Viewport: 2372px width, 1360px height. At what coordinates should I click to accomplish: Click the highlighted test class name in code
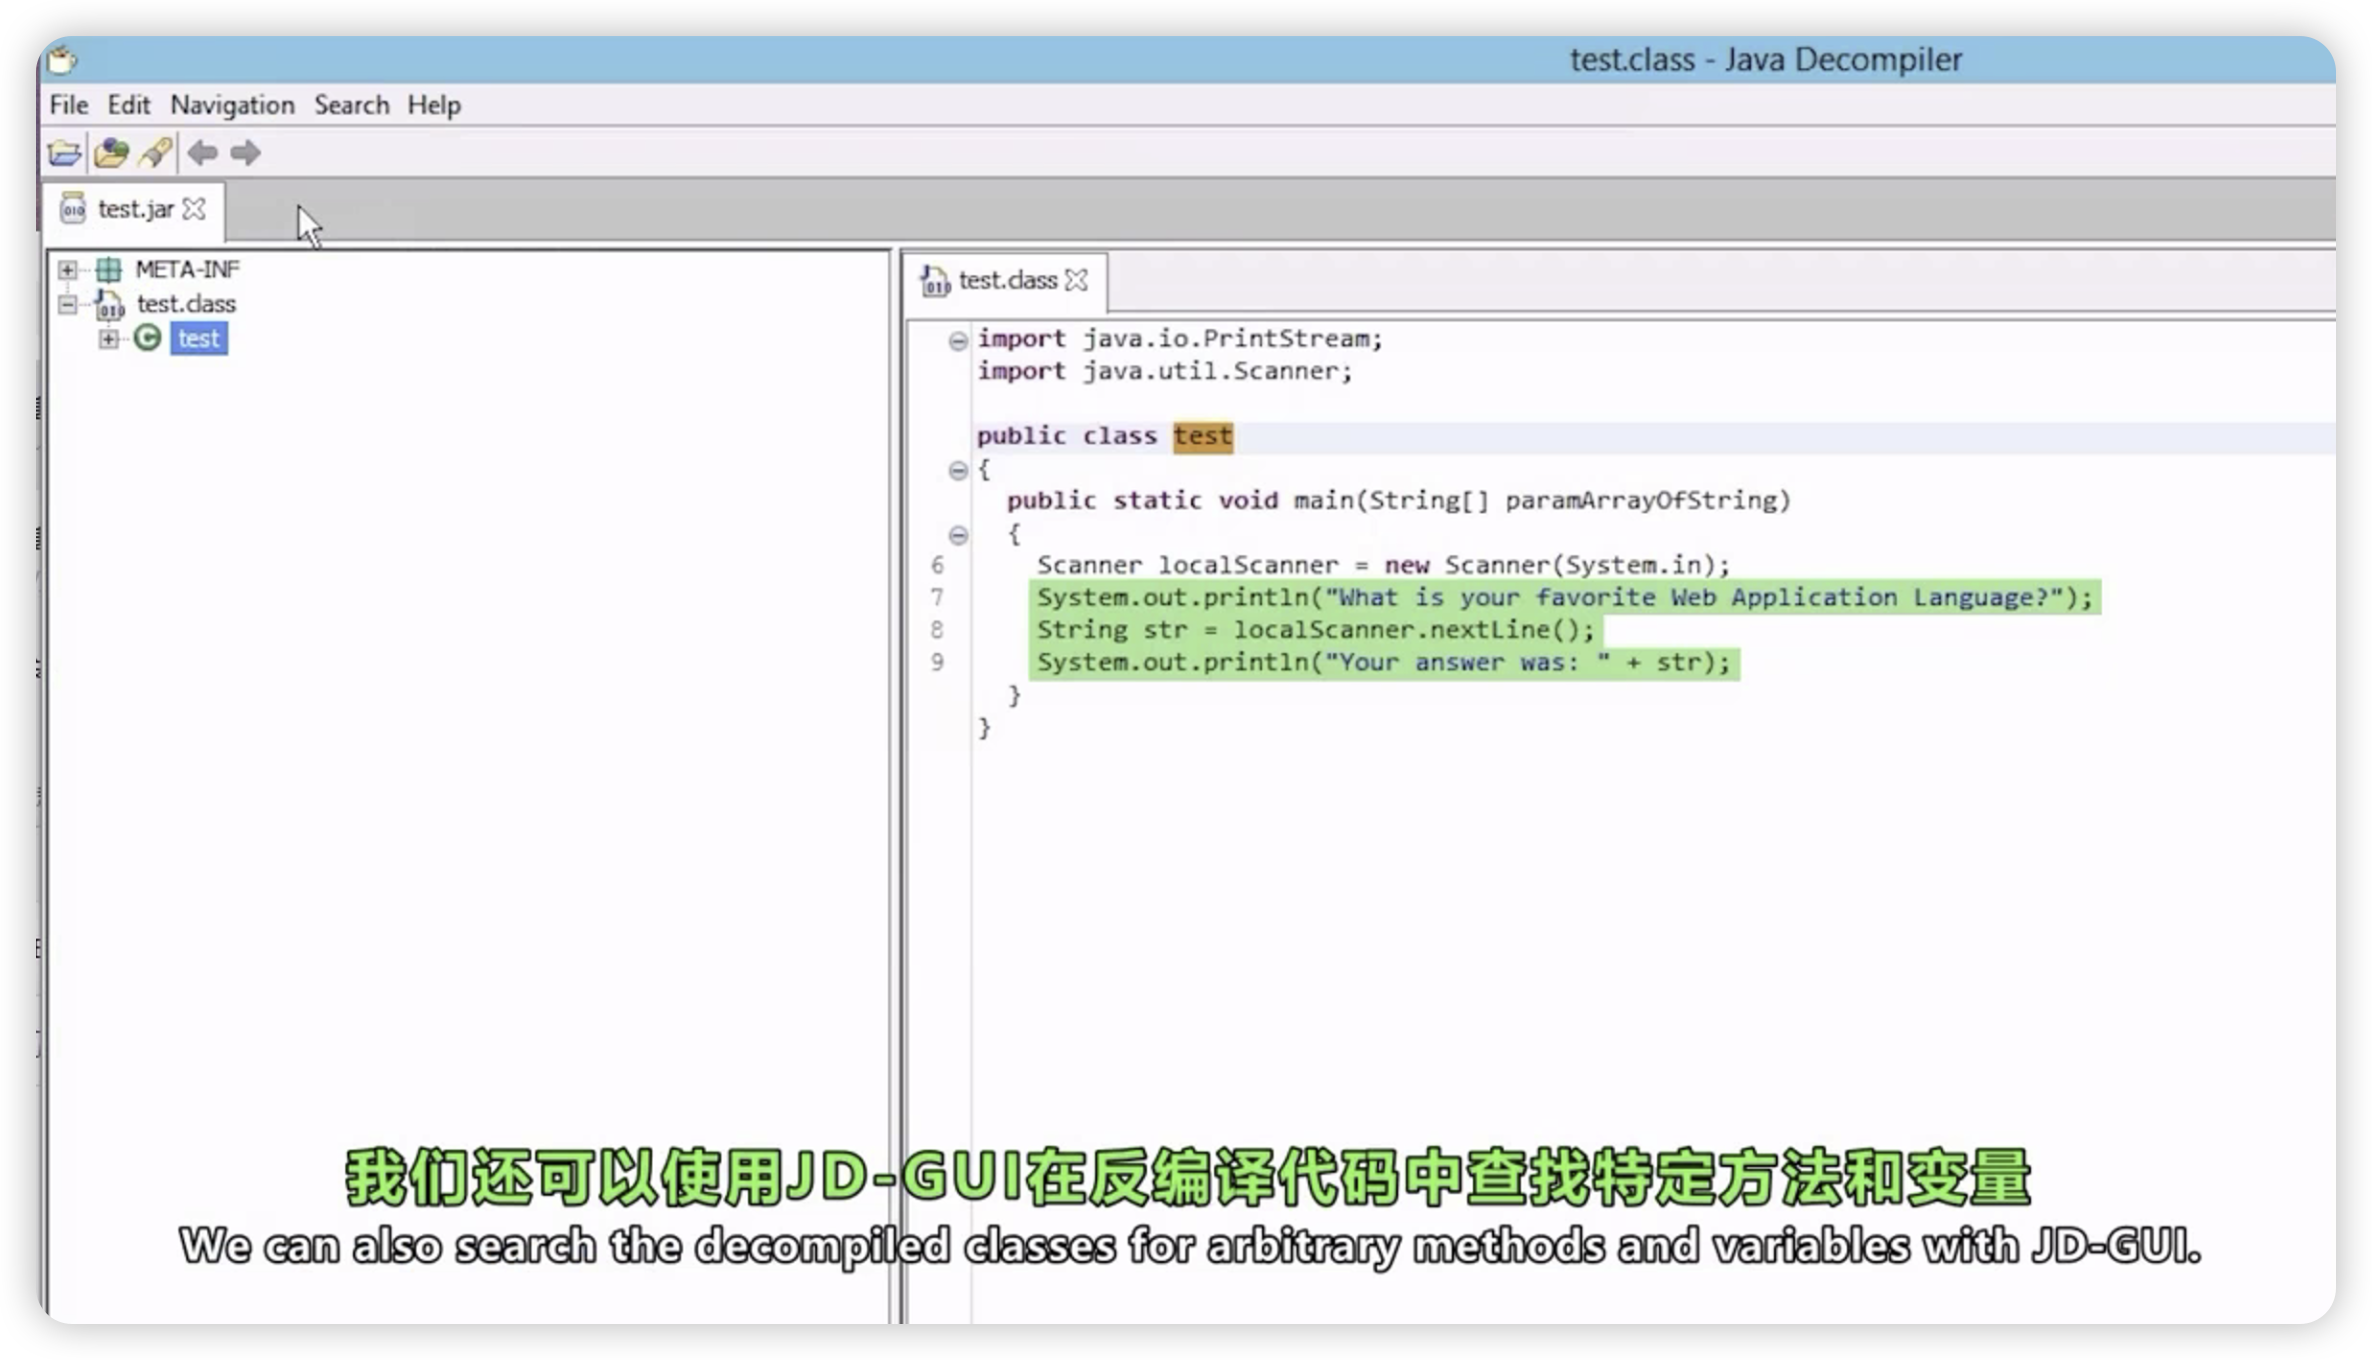1202,436
